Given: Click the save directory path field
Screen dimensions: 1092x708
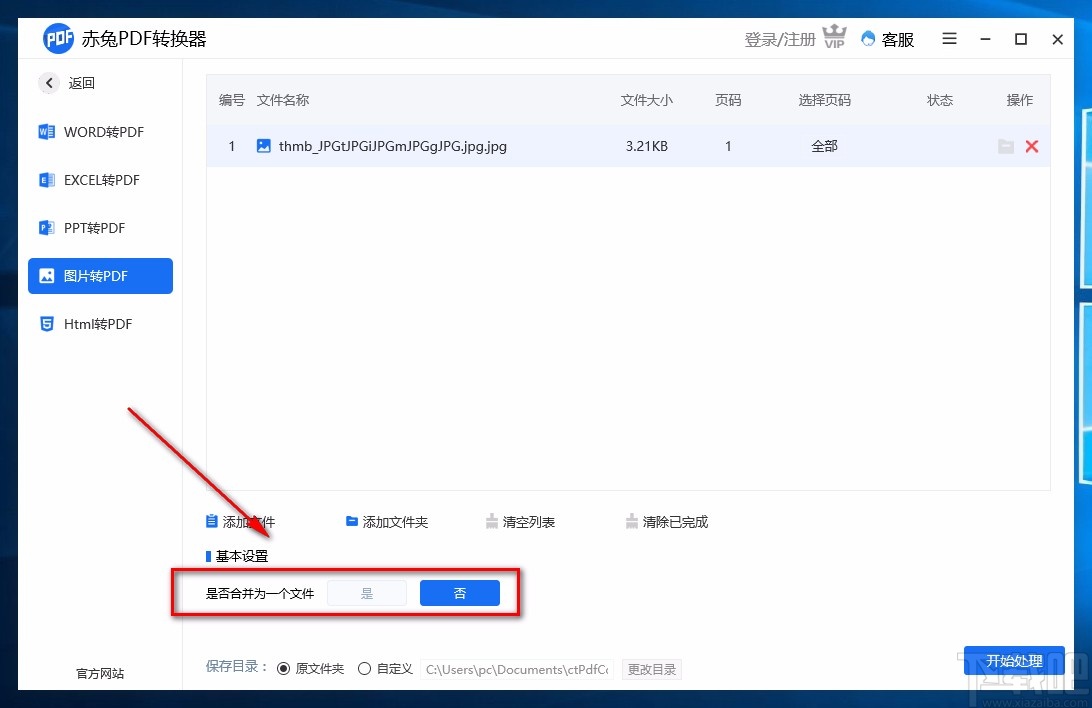Looking at the screenshot, I should click(x=516, y=669).
